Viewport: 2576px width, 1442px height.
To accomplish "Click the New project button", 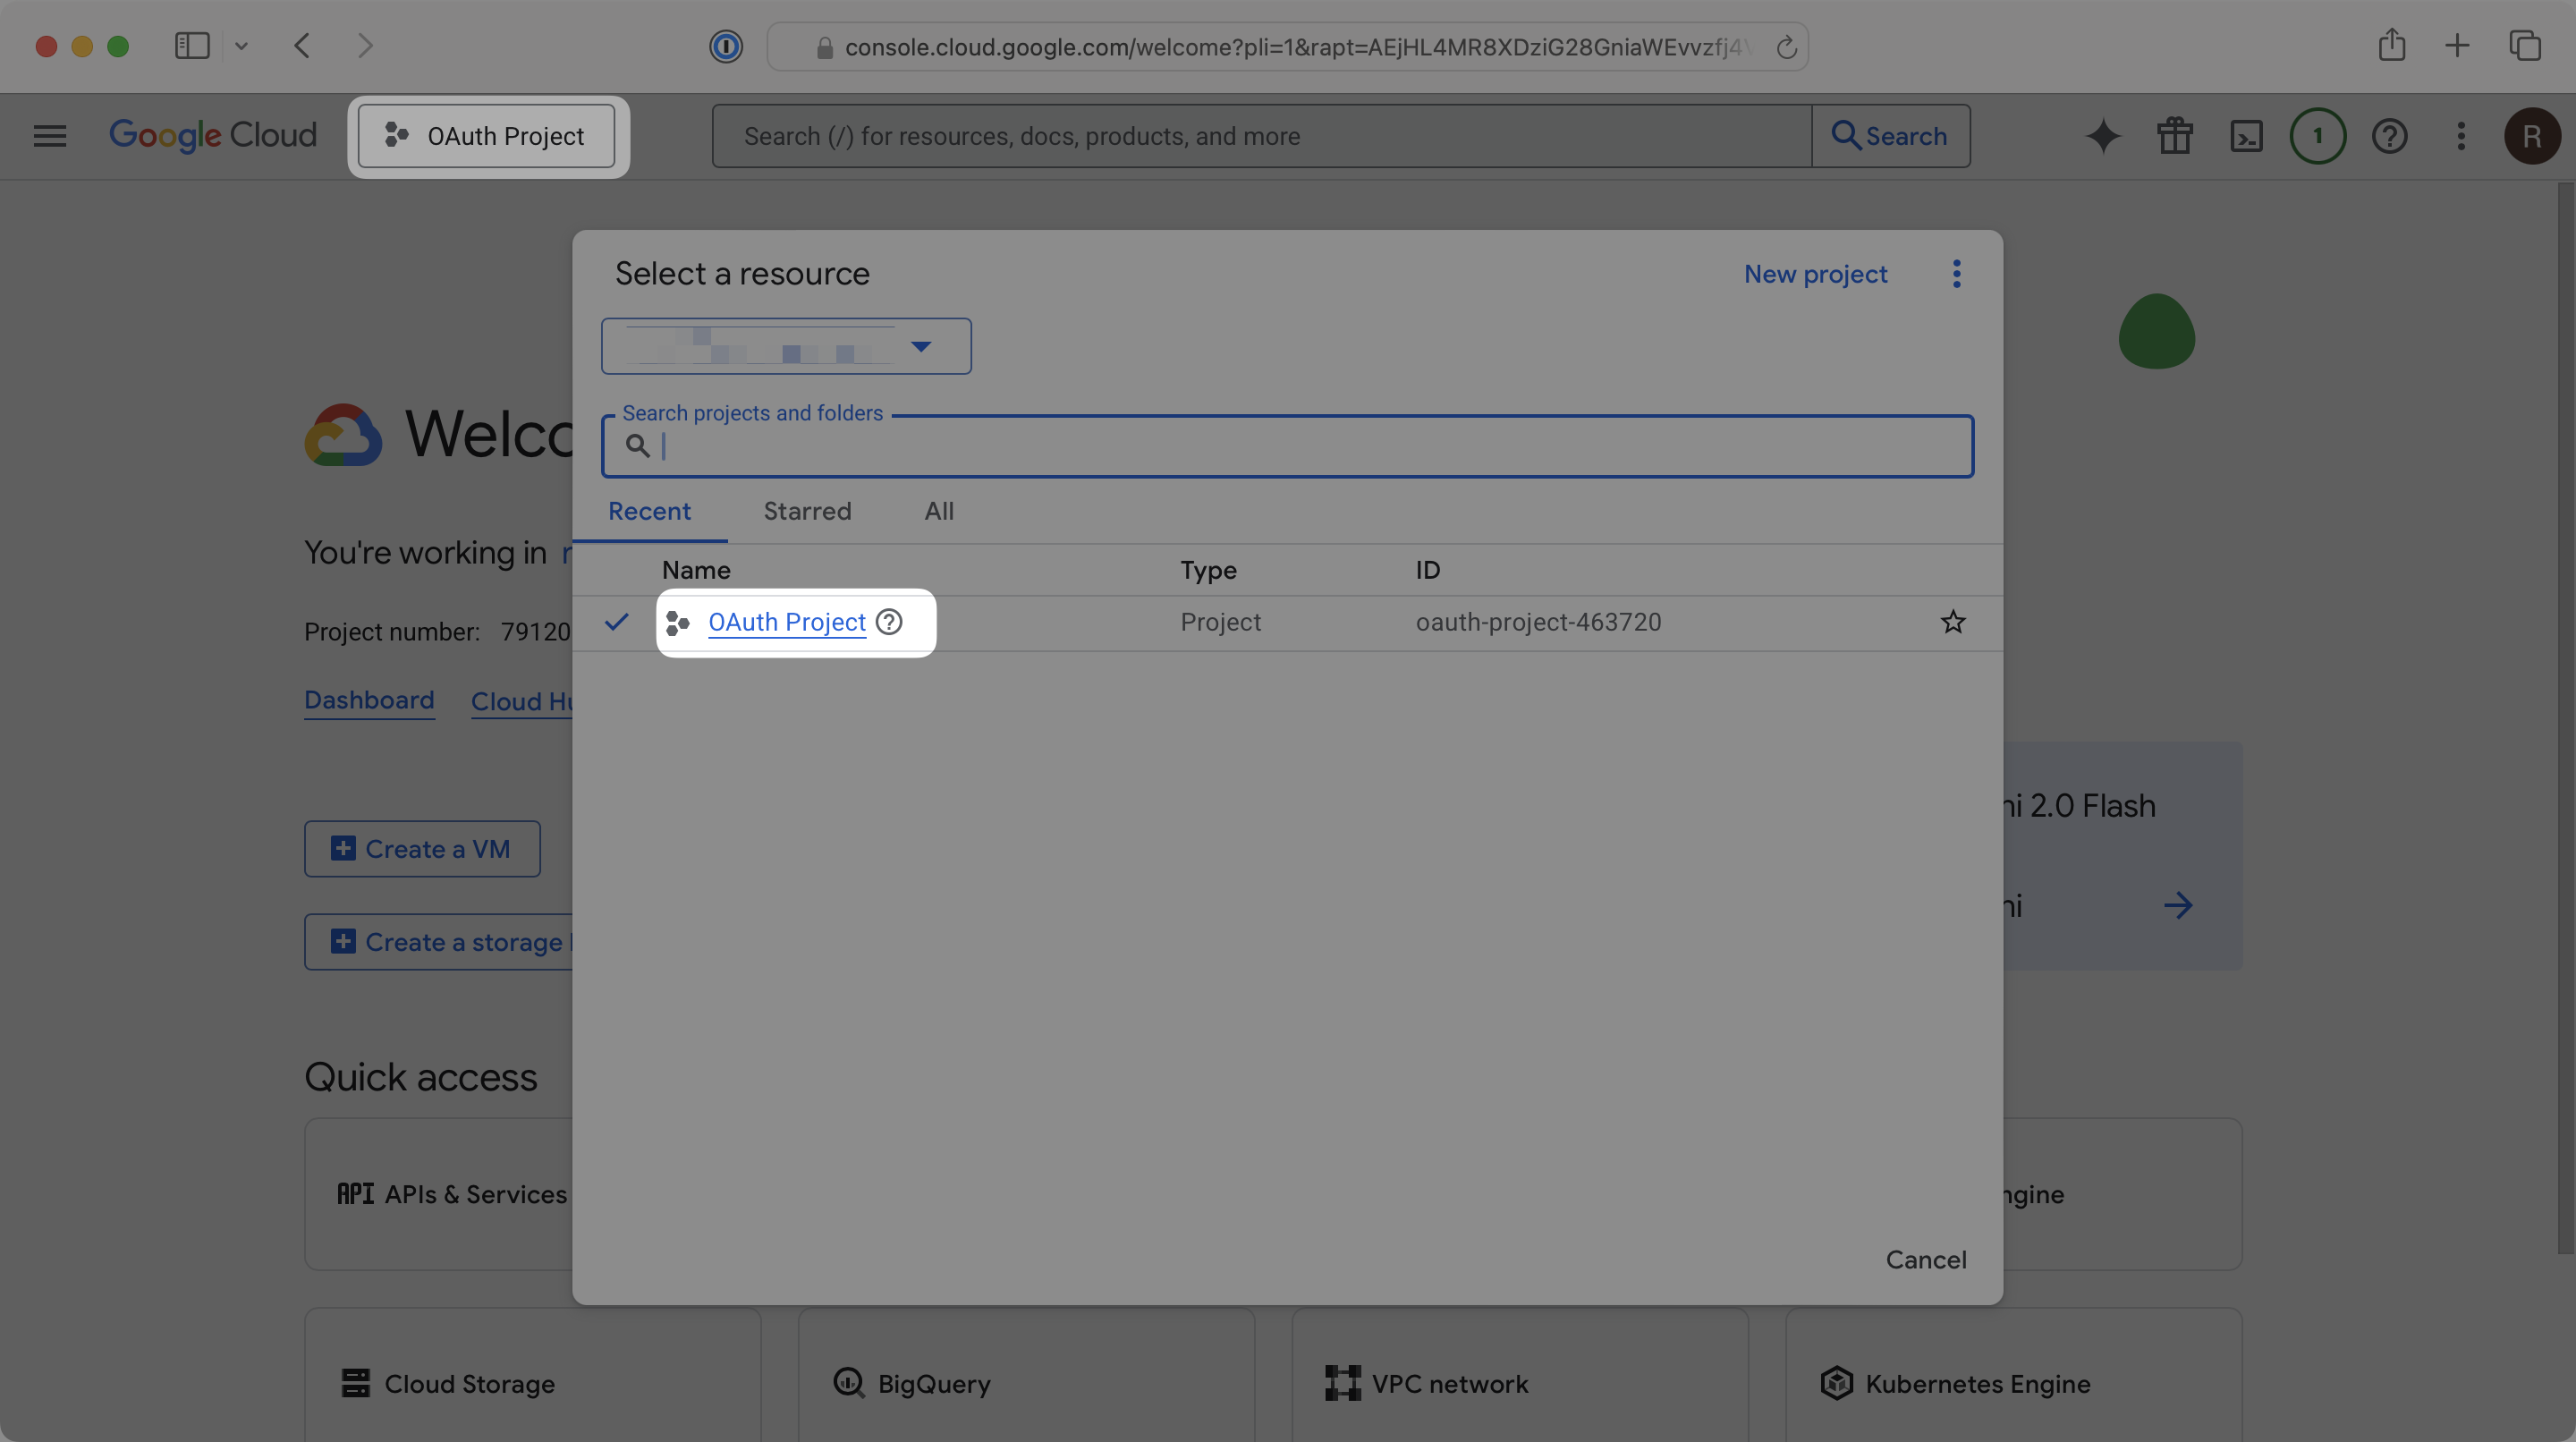I will [x=1815, y=273].
